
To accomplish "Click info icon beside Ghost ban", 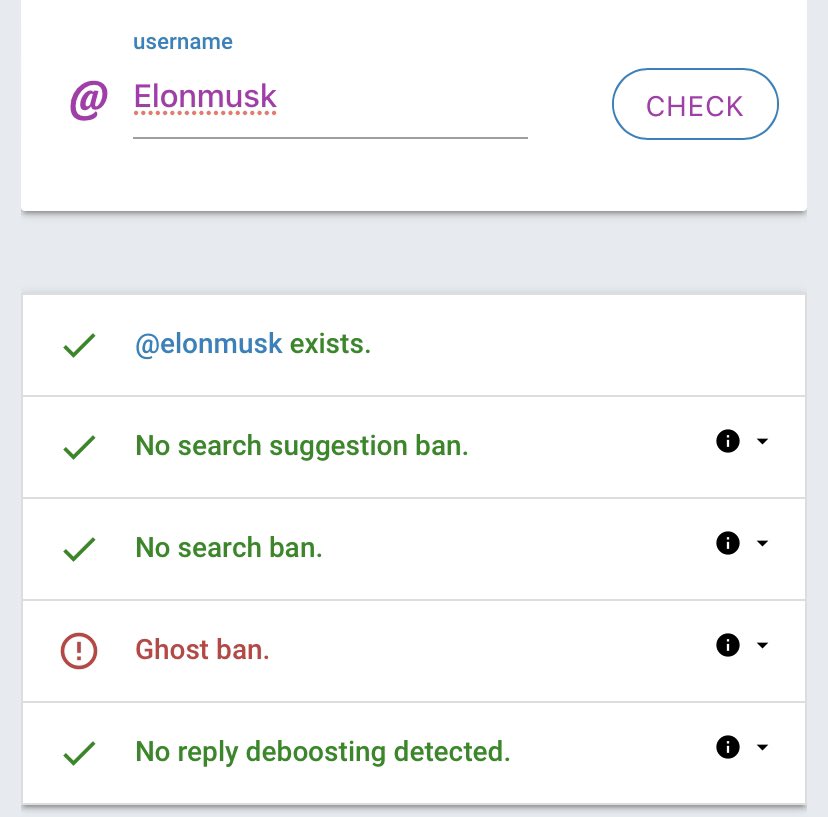I will pyautogui.click(x=728, y=645).
